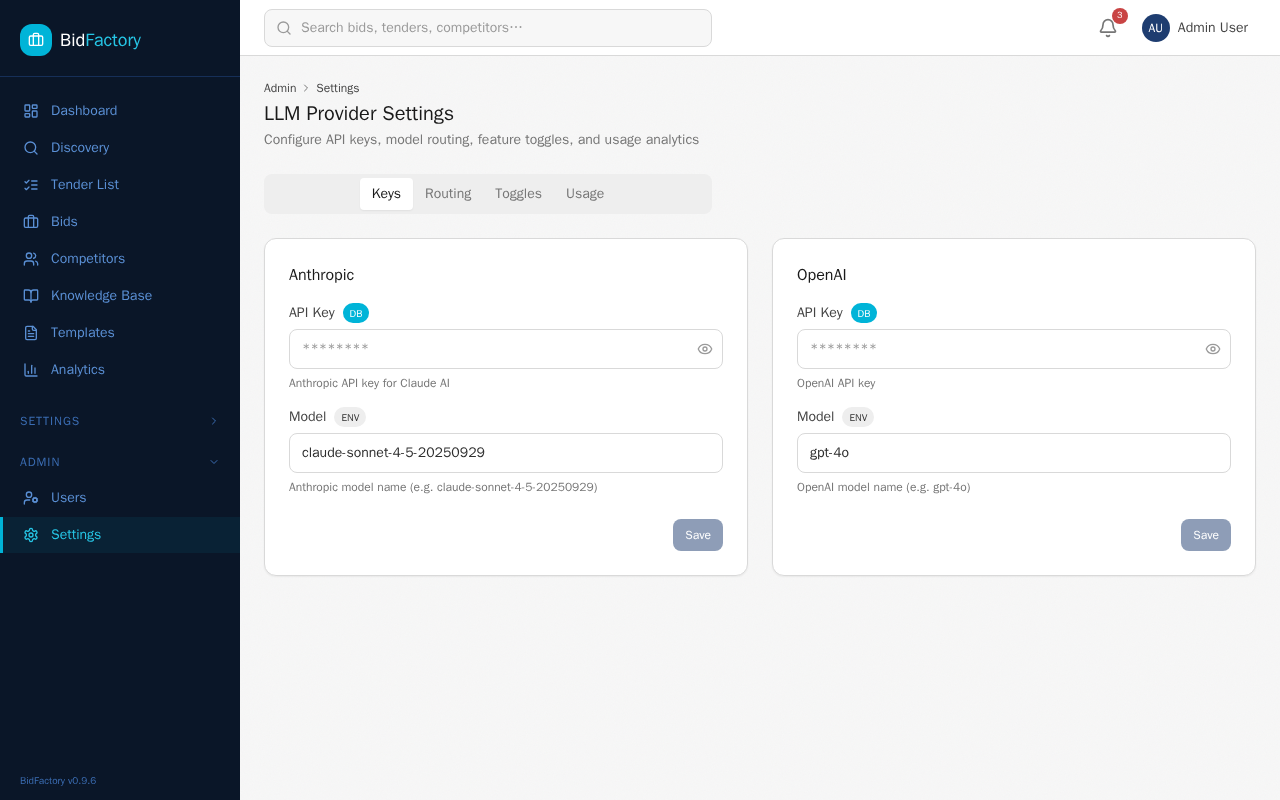The height and width of the screenshot is (800, 1280).
Task: Click the OpenAI API Key input field
Action: click(x=1014, y=349)
